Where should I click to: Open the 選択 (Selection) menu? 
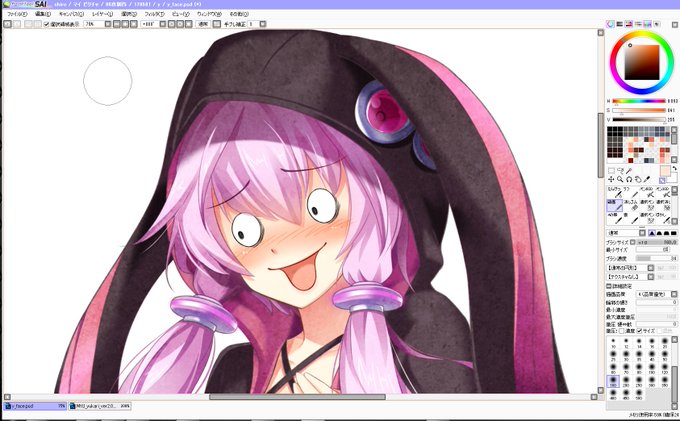(x=129, y=14)
